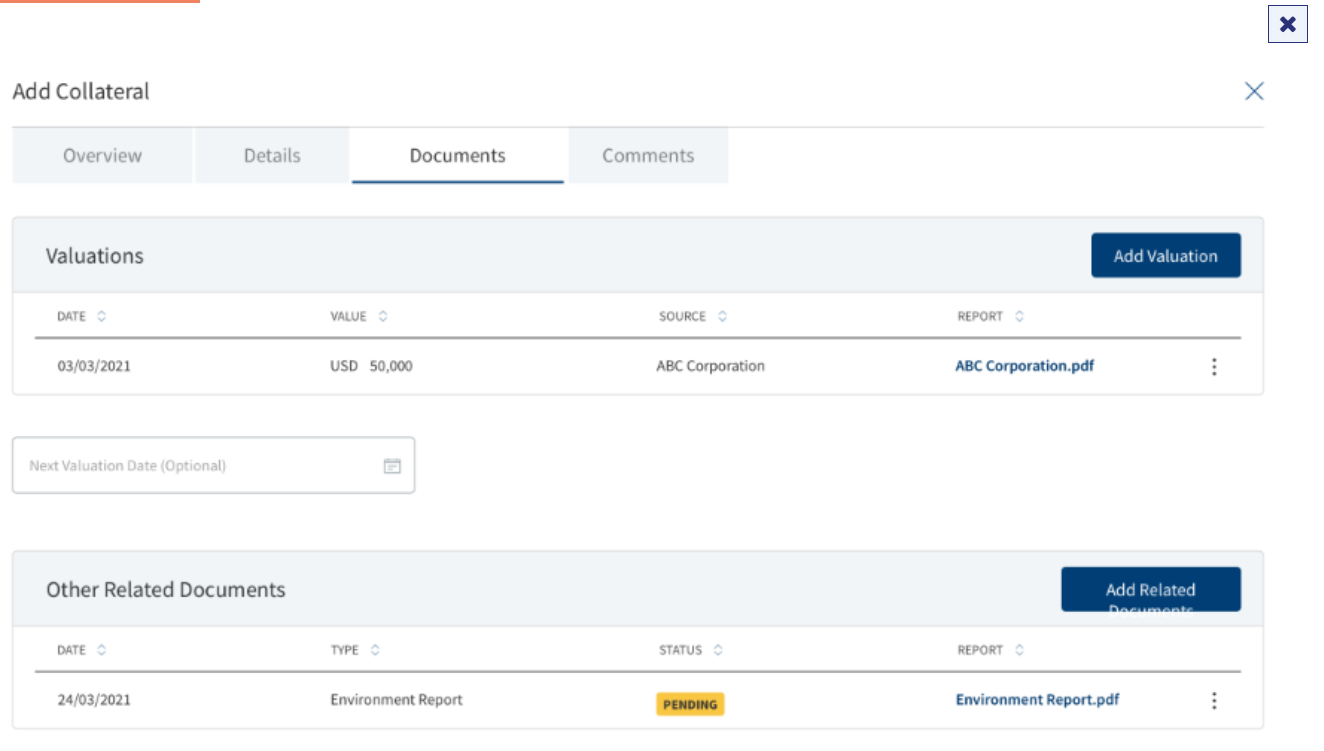Close the Add Collateral dialog with X

click(1254, 91)
